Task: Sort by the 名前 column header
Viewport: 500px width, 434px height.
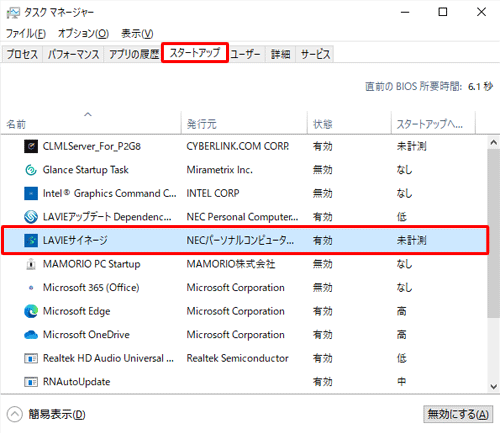Action: [91, 123]
